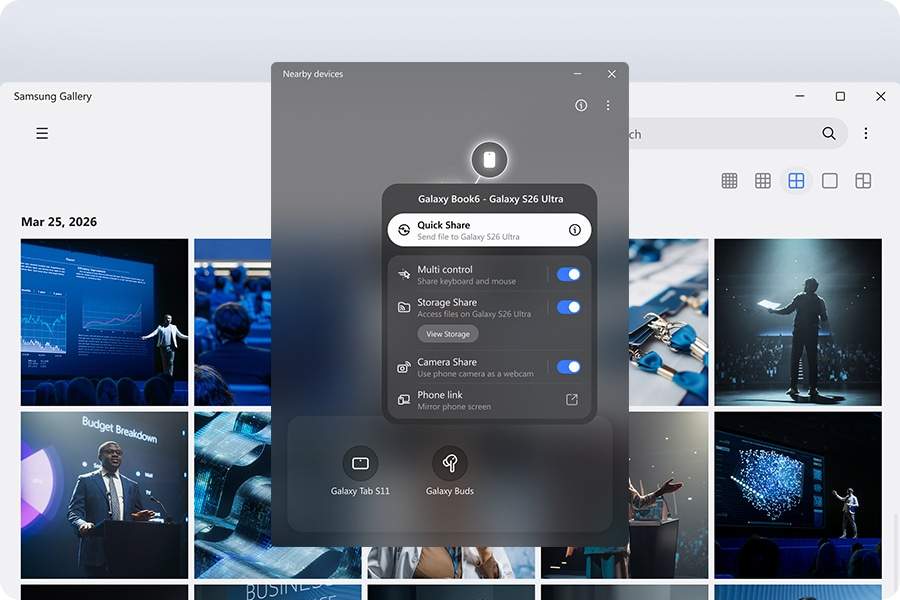The width and height of the screenshot is (900, 600).
Task: Click the connected phone device icon
Action: [489, 160]
